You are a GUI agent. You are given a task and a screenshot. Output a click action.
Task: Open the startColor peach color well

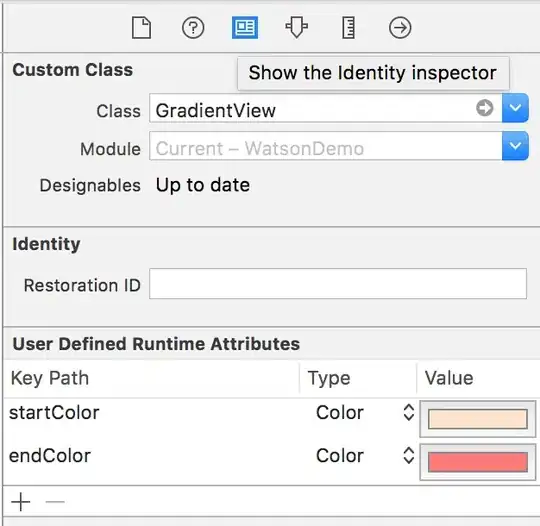tap(478, 419)
